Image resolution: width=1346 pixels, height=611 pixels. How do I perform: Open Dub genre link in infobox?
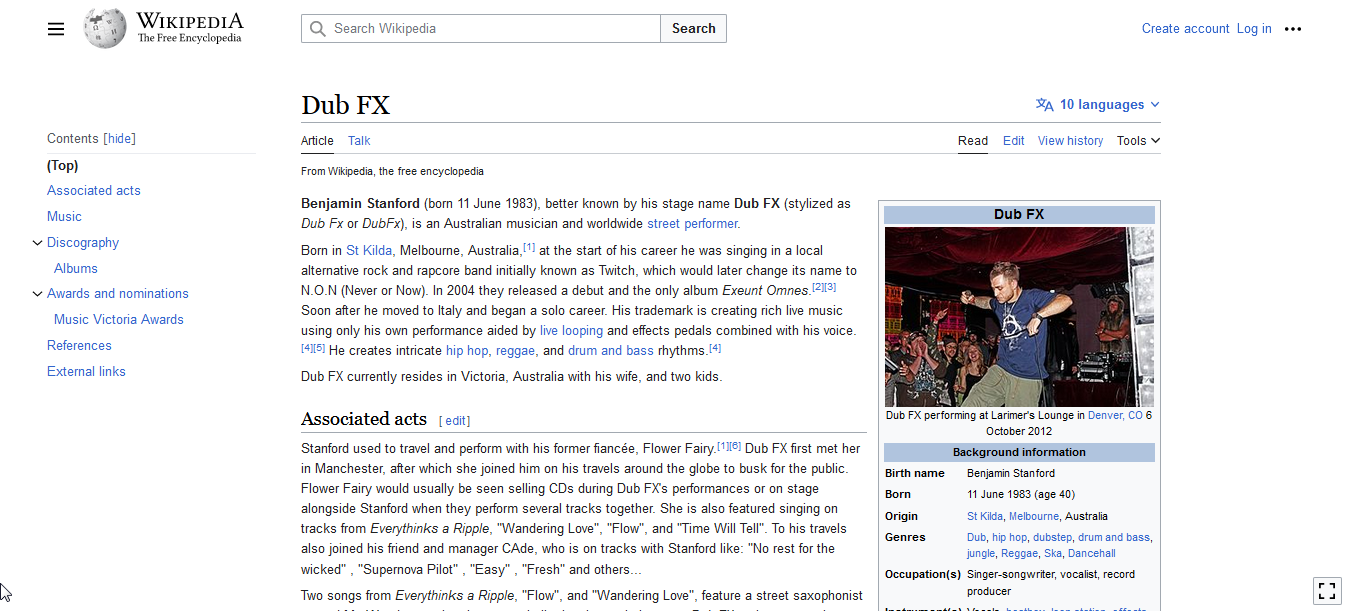pyautogui.click(x=976, y=538)
